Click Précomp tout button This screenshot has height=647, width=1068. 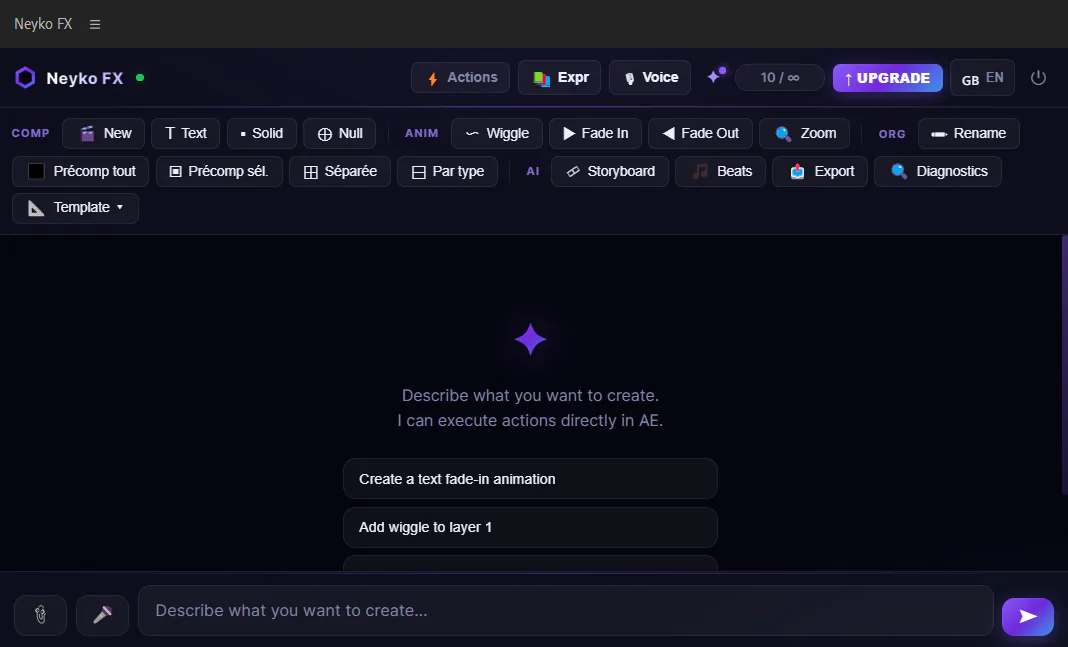[x=80, y=172]
